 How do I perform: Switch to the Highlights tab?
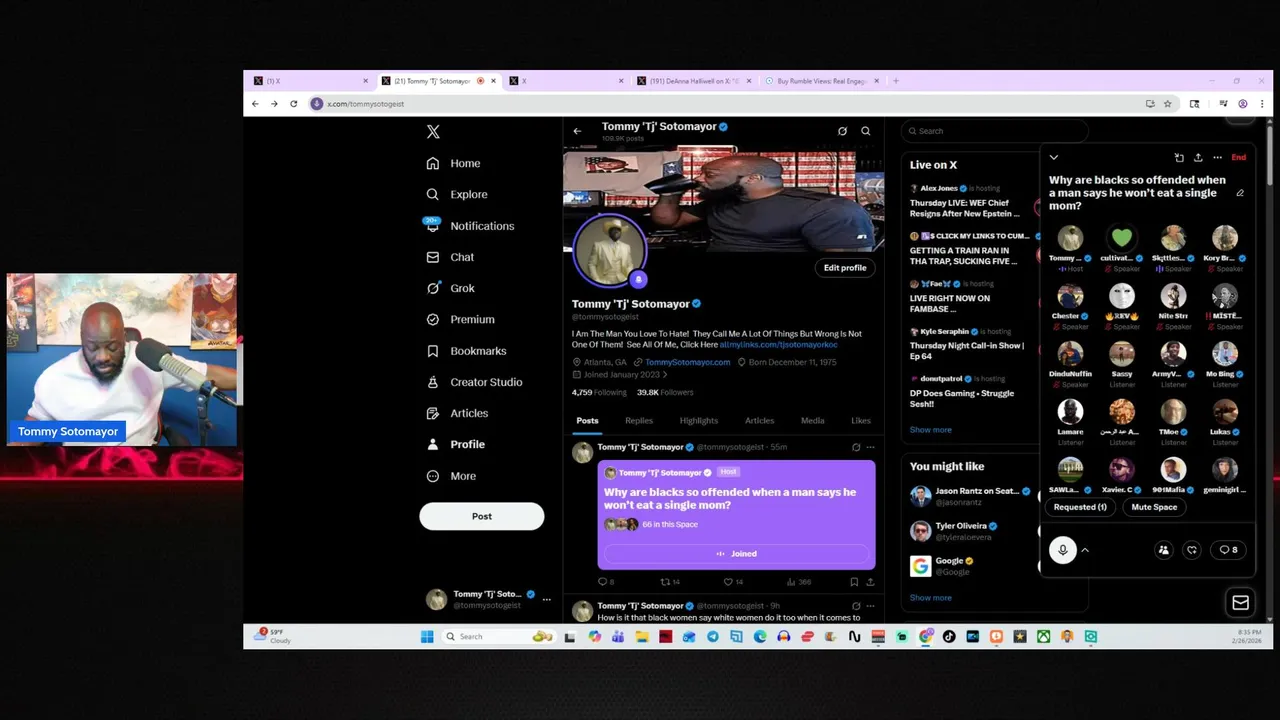699,421
